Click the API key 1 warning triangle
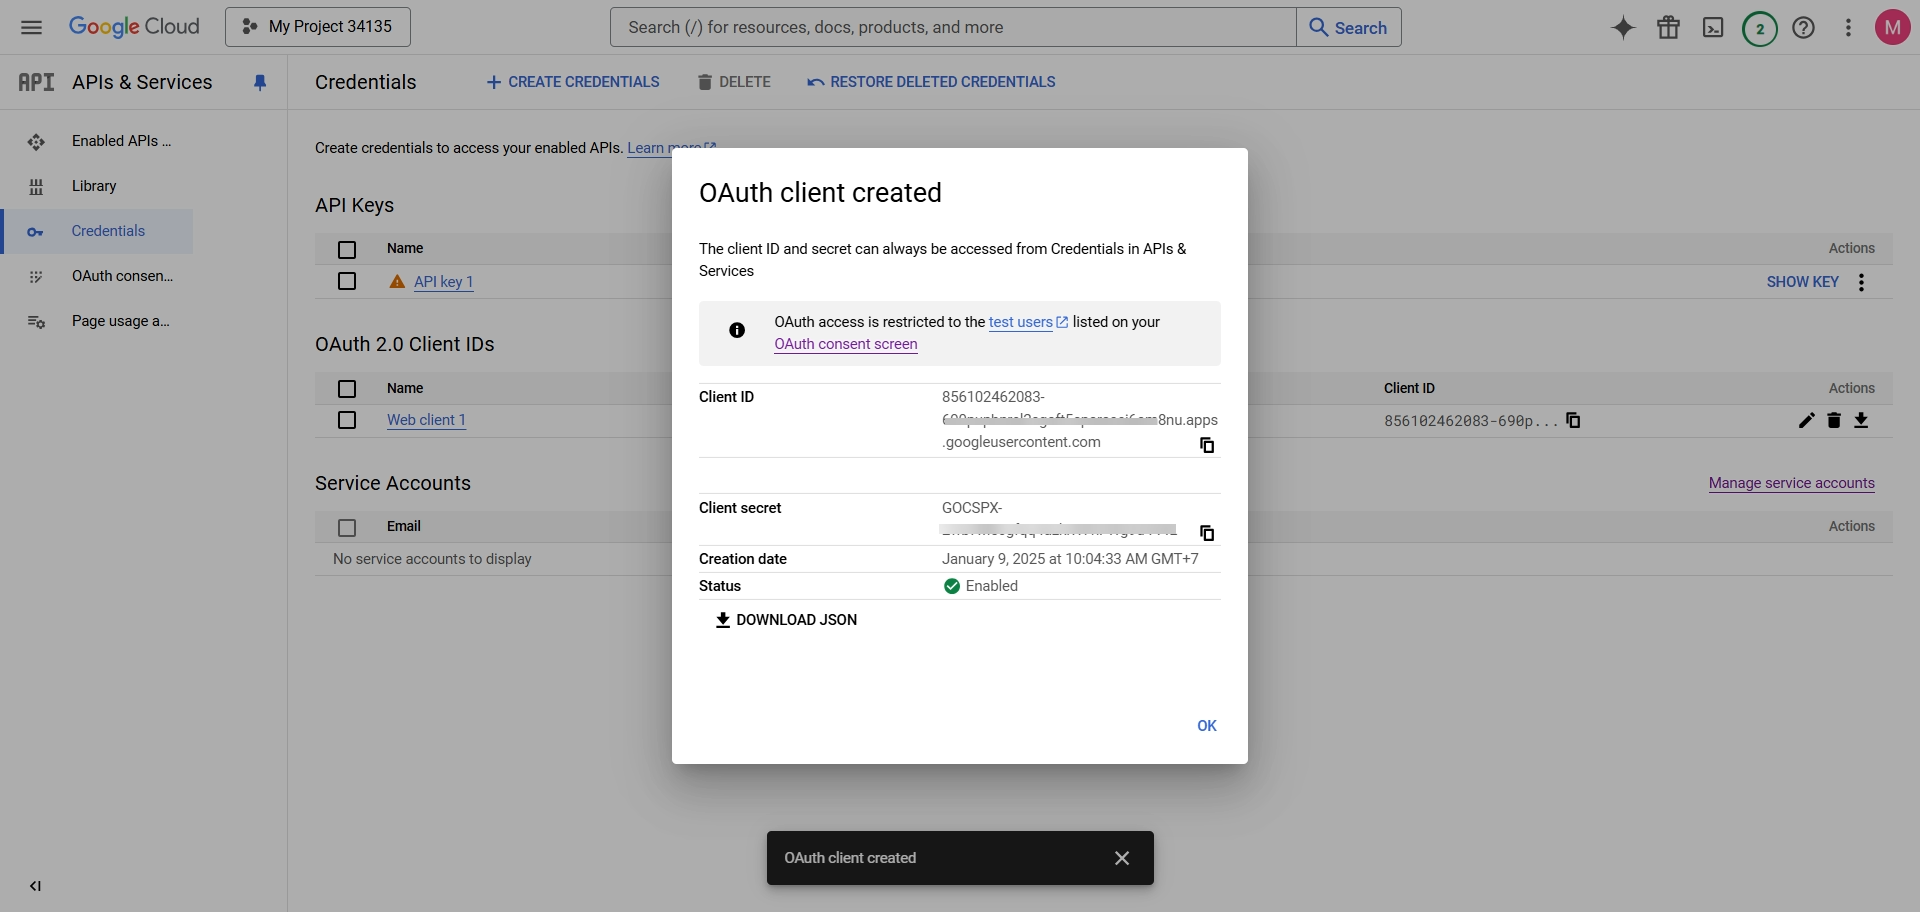 click(397, 282)
